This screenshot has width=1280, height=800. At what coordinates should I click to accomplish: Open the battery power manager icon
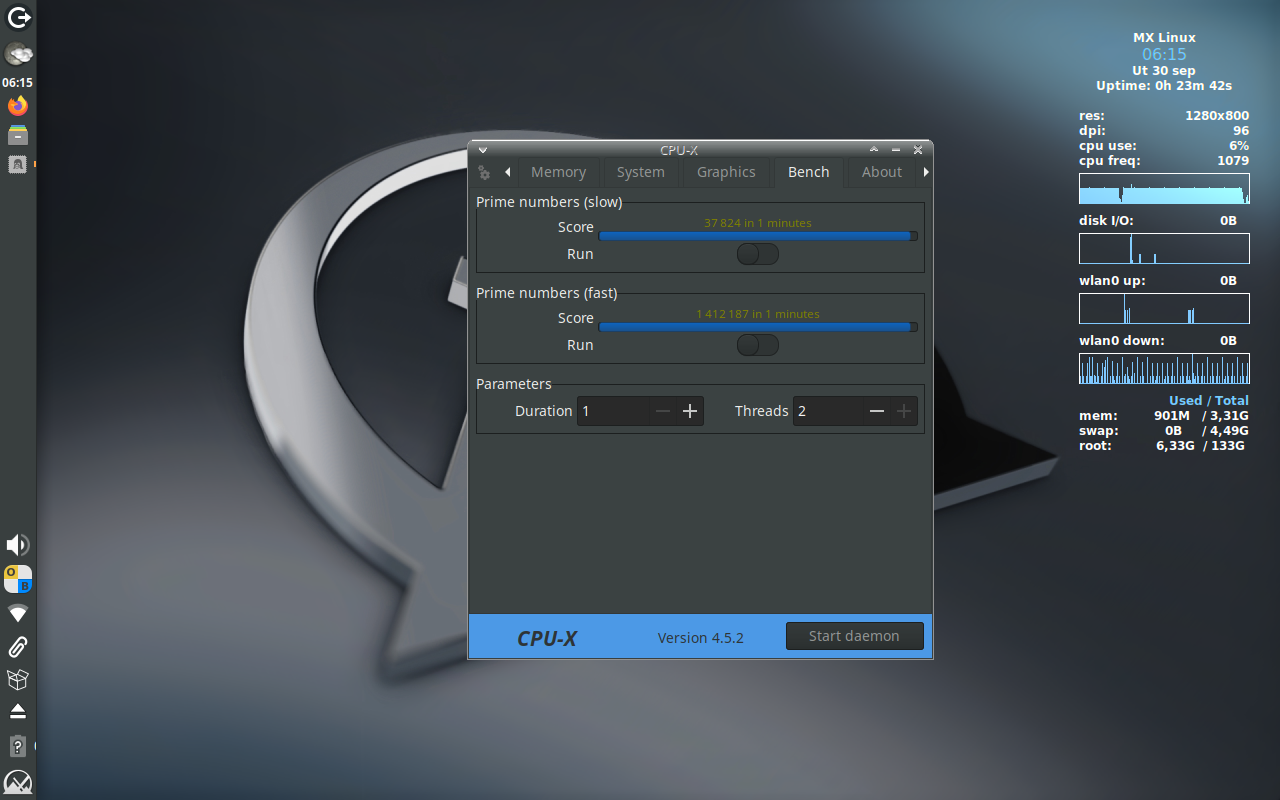18,746
